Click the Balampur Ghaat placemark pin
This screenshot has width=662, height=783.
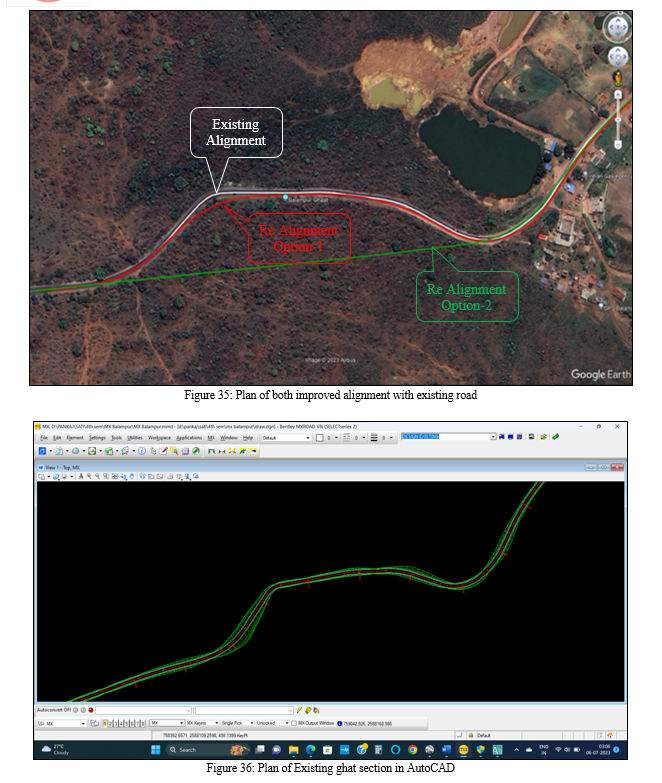(286, 198)
